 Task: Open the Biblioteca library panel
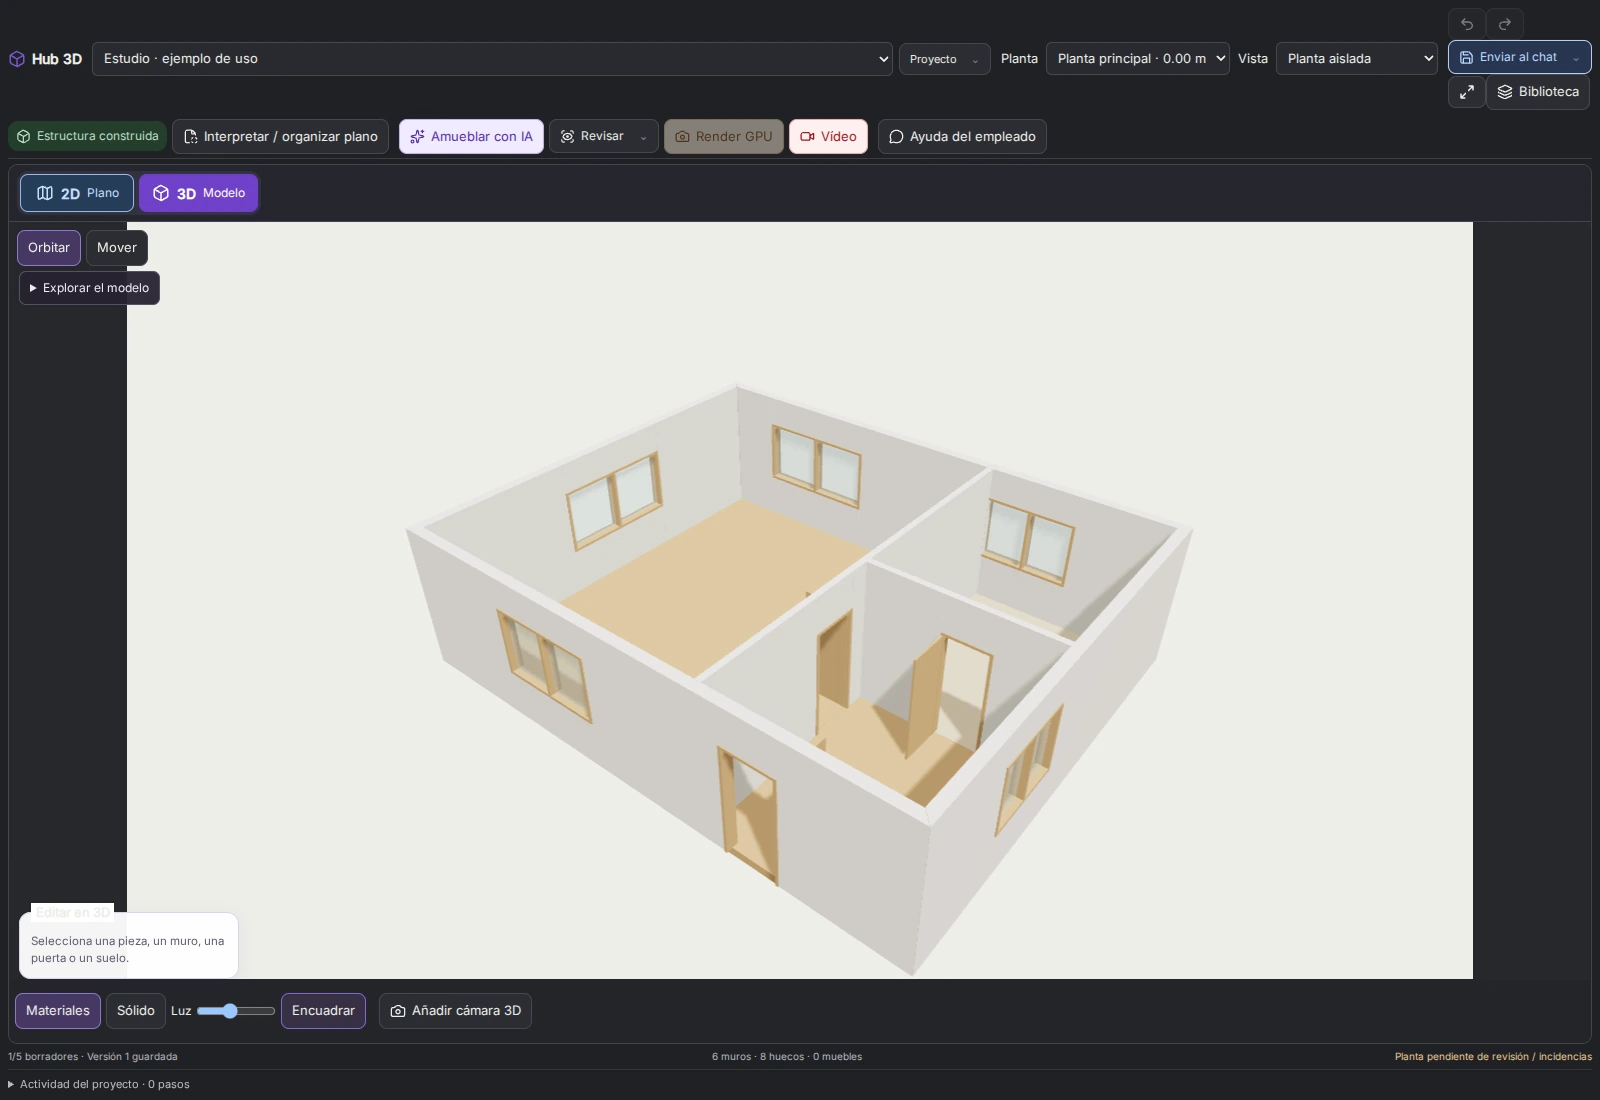tap(1538, 92)
